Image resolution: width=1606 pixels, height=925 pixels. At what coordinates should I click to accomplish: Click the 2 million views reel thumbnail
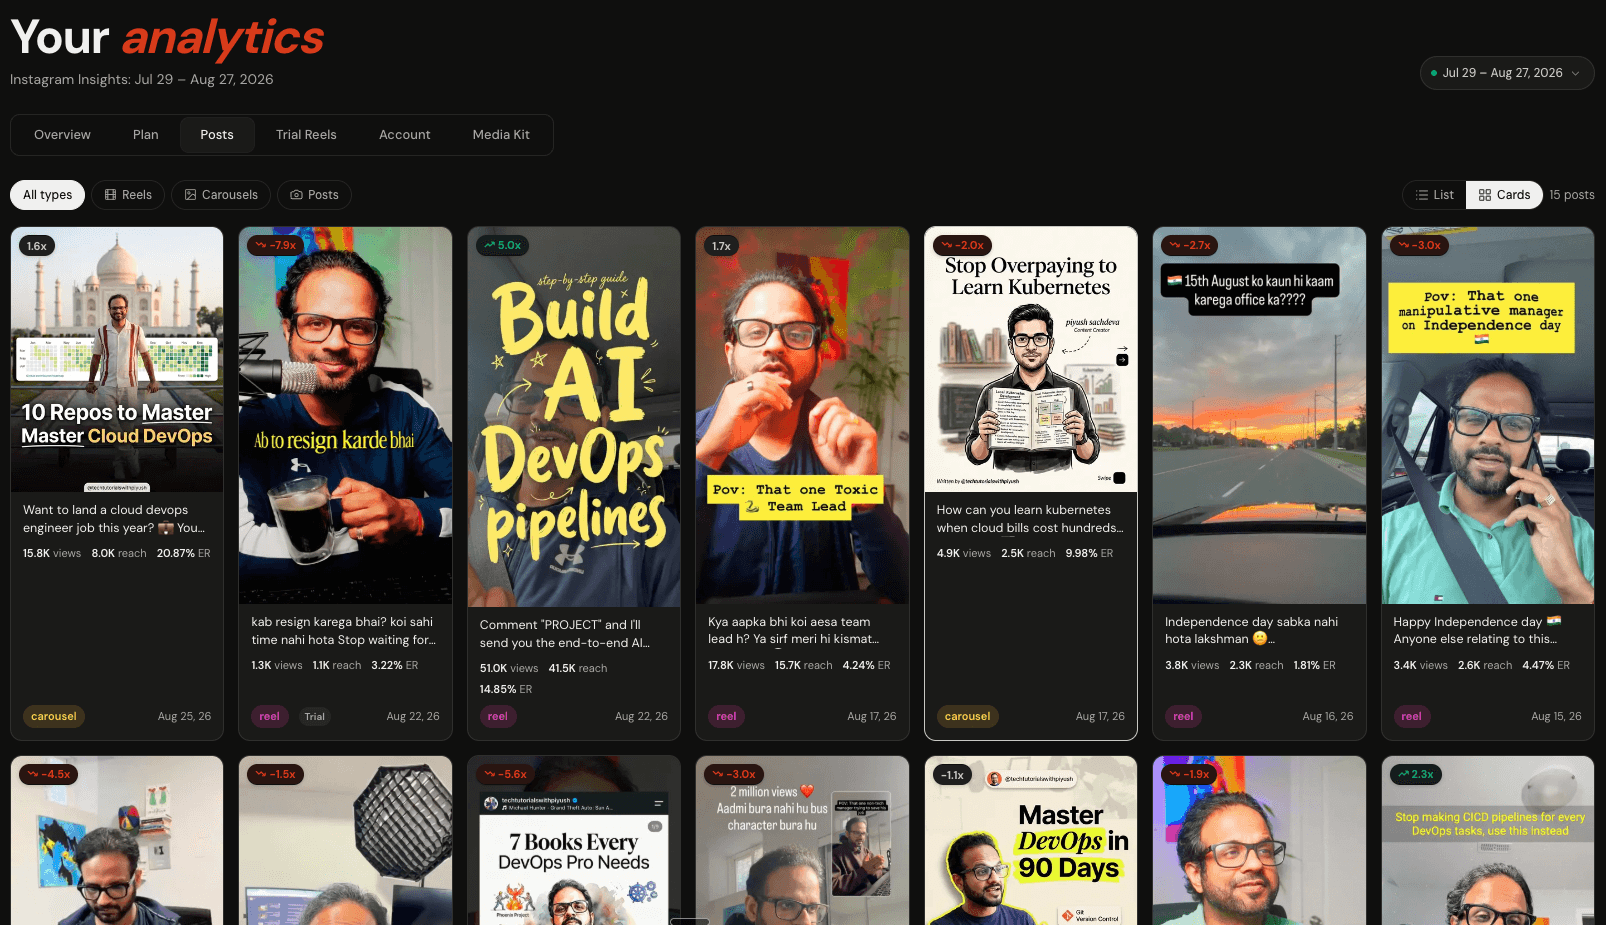click(x=802, y=841)
